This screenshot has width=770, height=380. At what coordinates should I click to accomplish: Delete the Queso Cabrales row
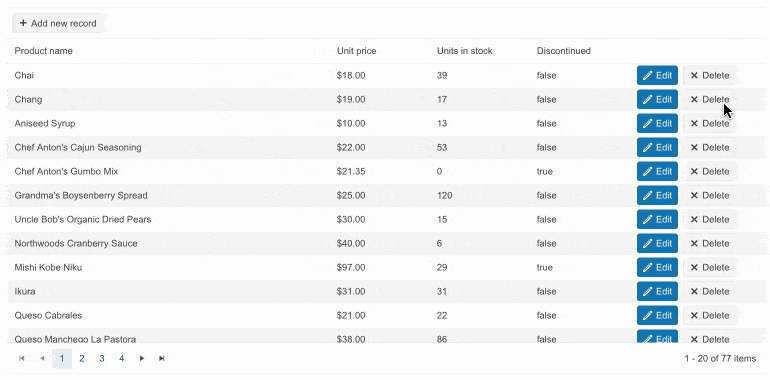pyautogui.click(x=709, y=315)
